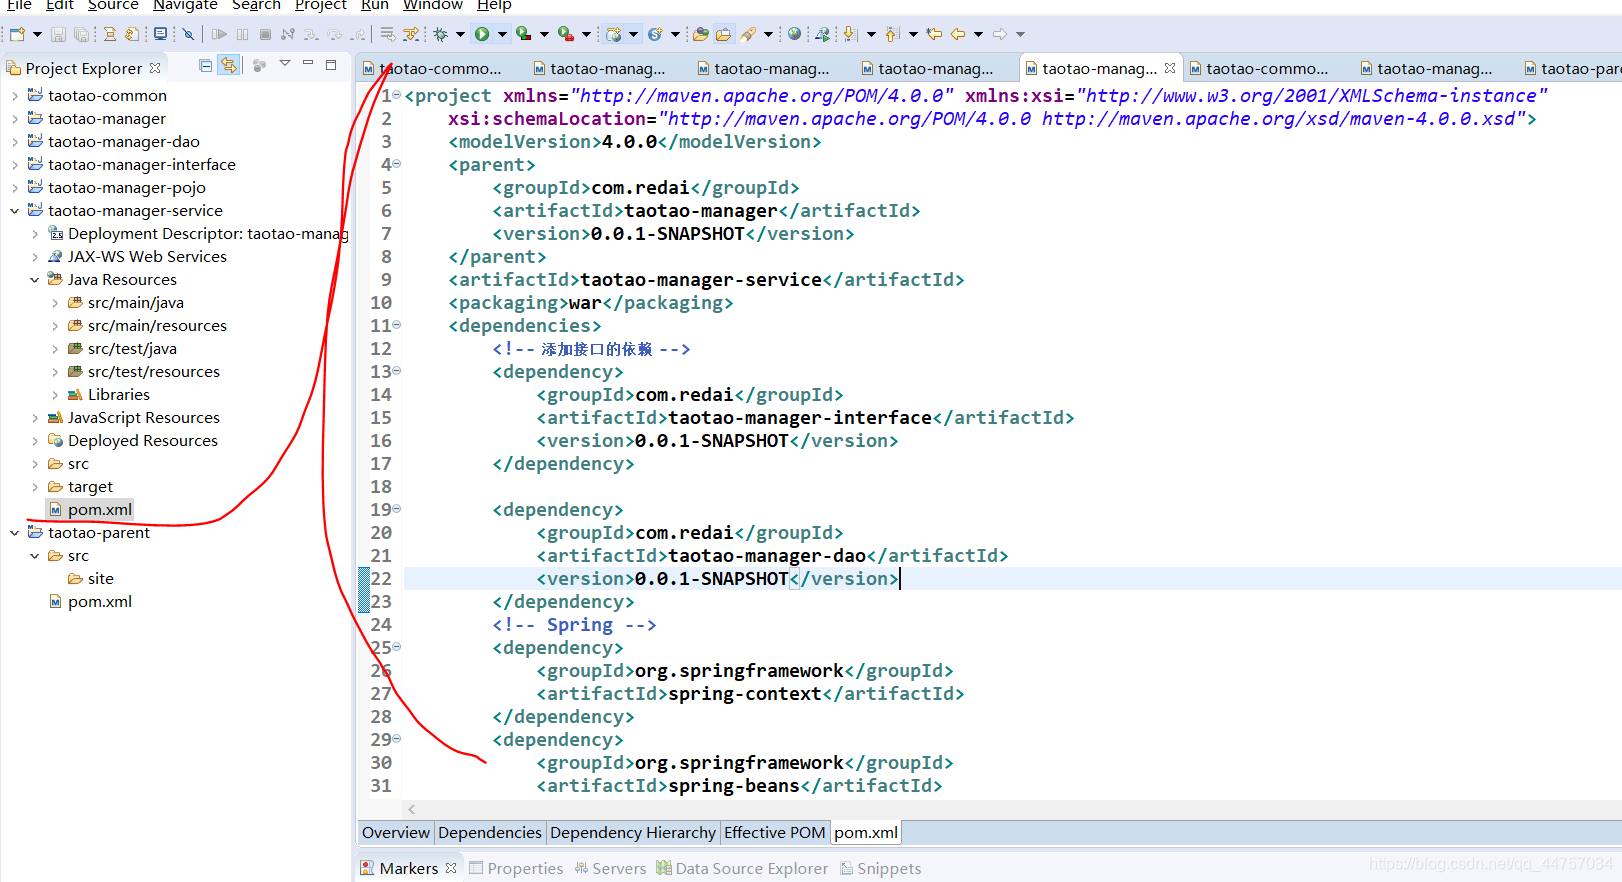This screenshot has height=882, width=1622.
Task: Click the Open Type folder icon
Action: (x=701, y=34)
